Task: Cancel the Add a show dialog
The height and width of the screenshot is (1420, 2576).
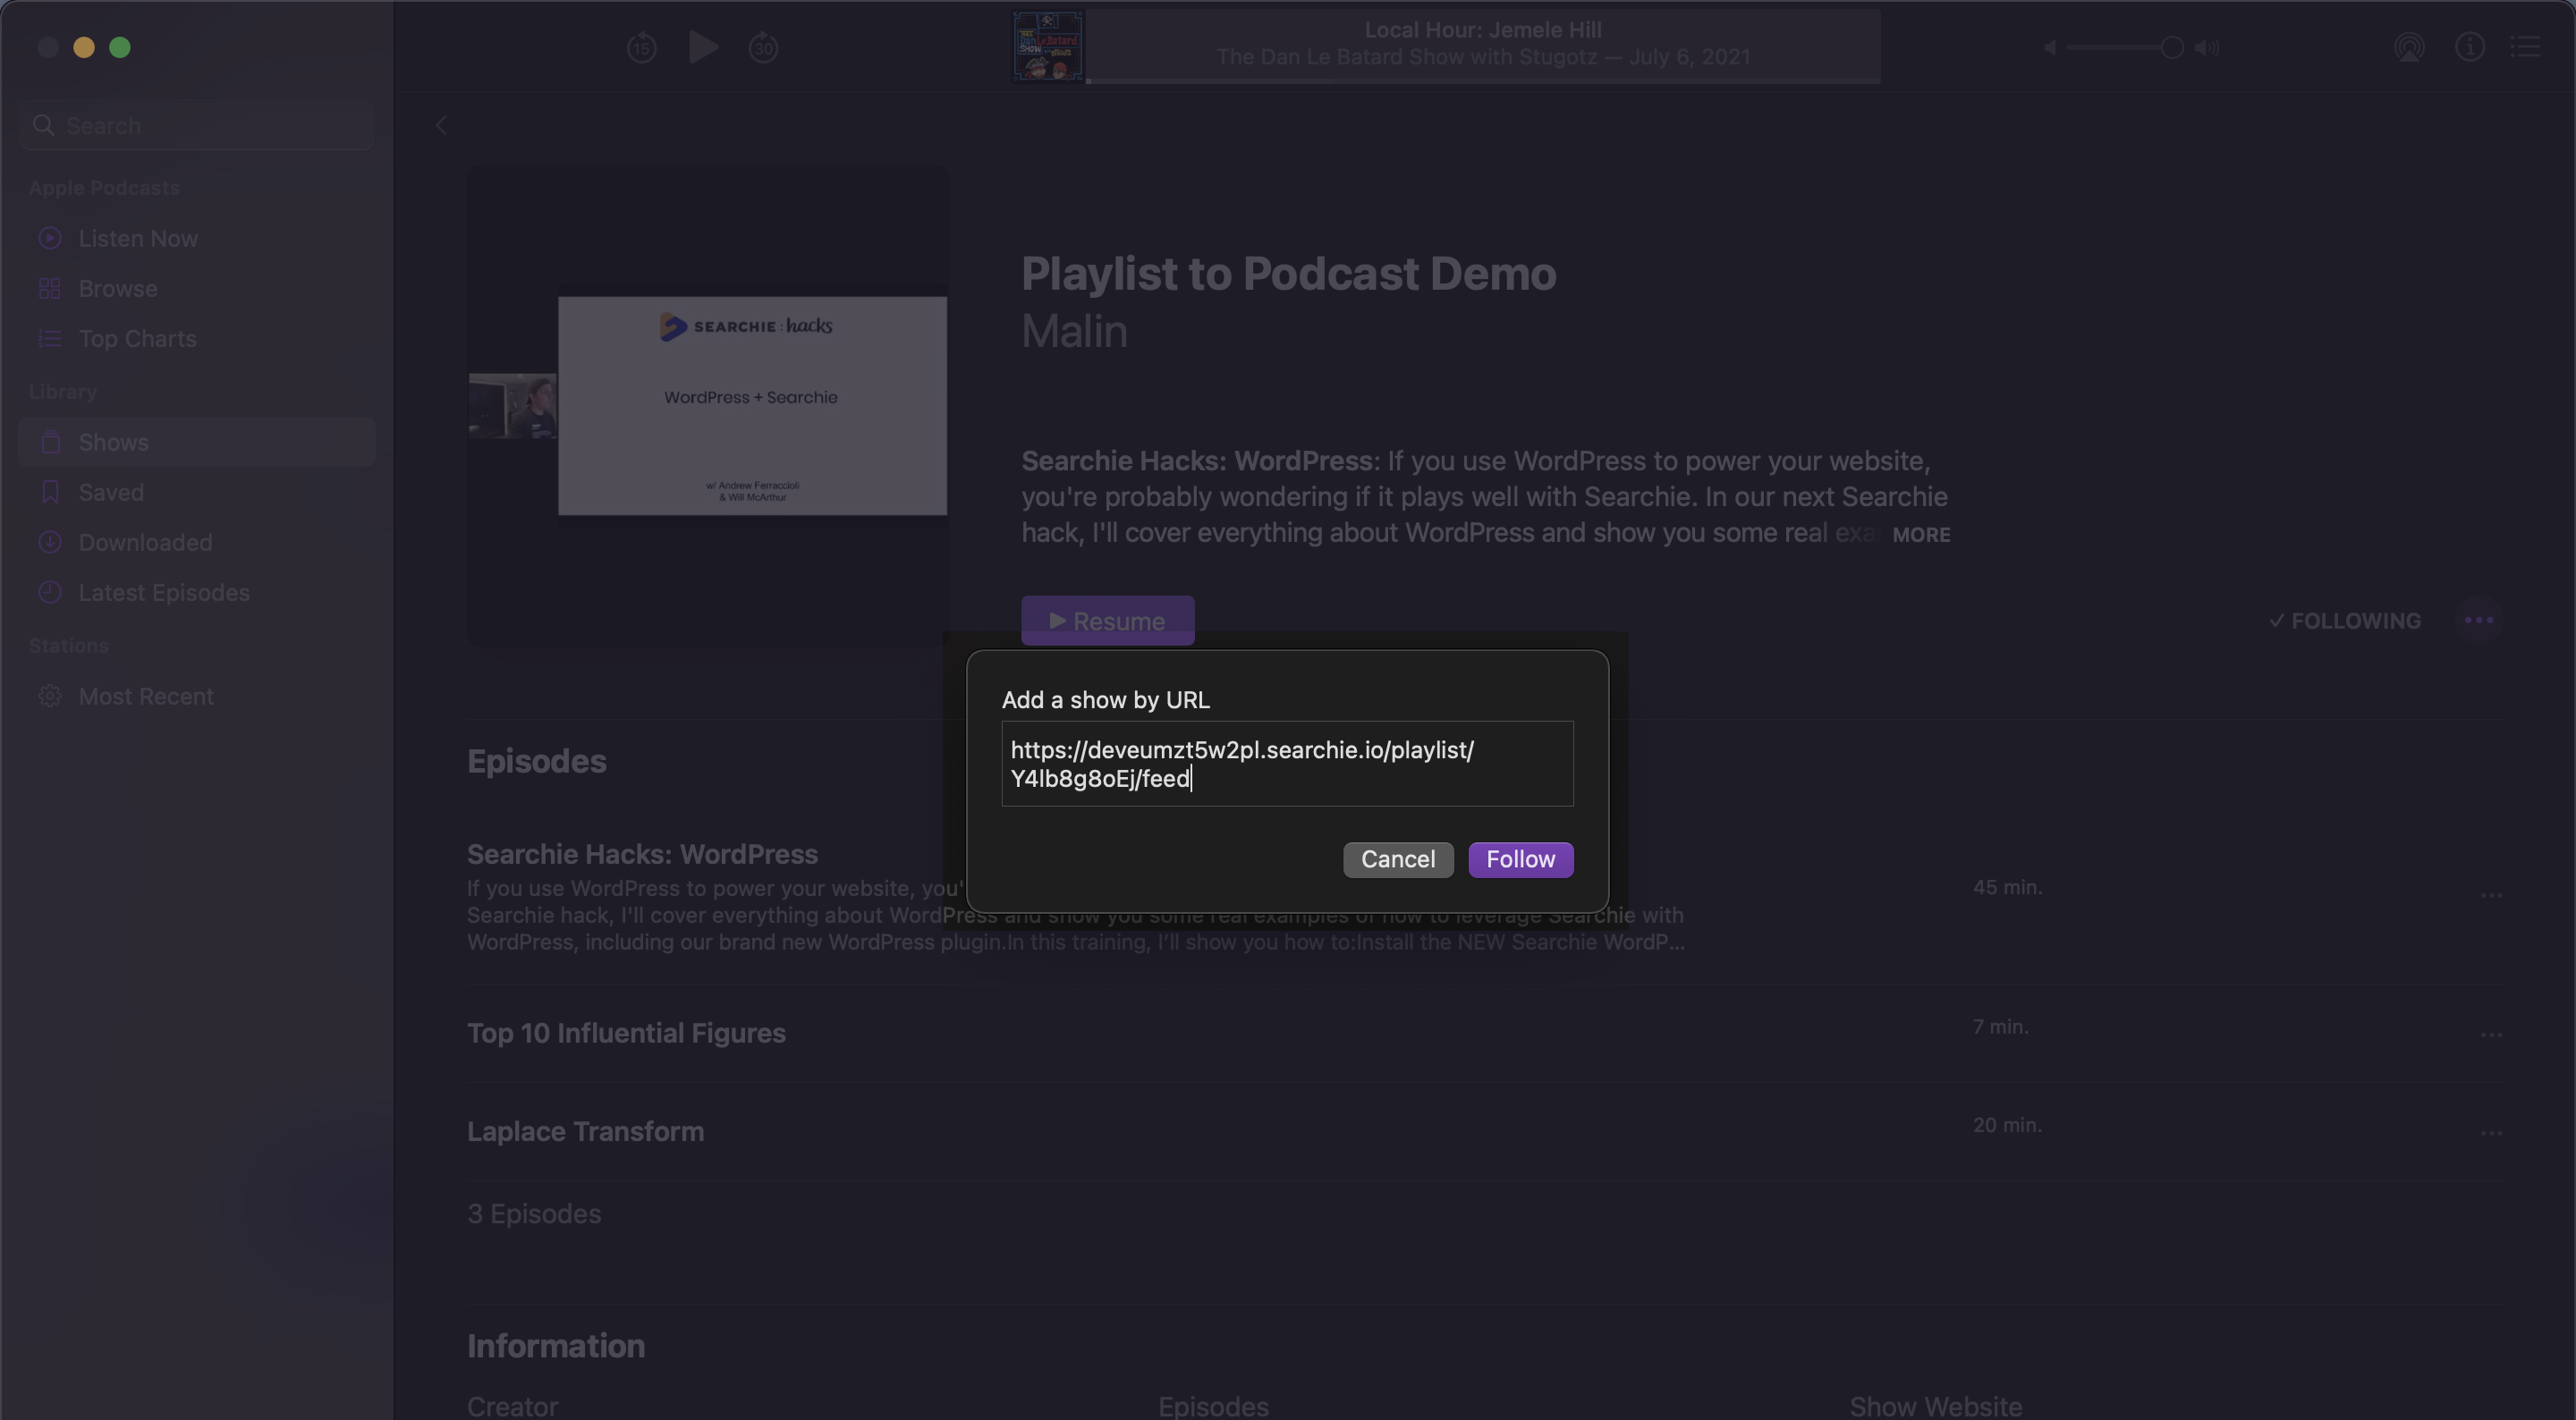Action: pyautogui.click(x=1397, y=860)
